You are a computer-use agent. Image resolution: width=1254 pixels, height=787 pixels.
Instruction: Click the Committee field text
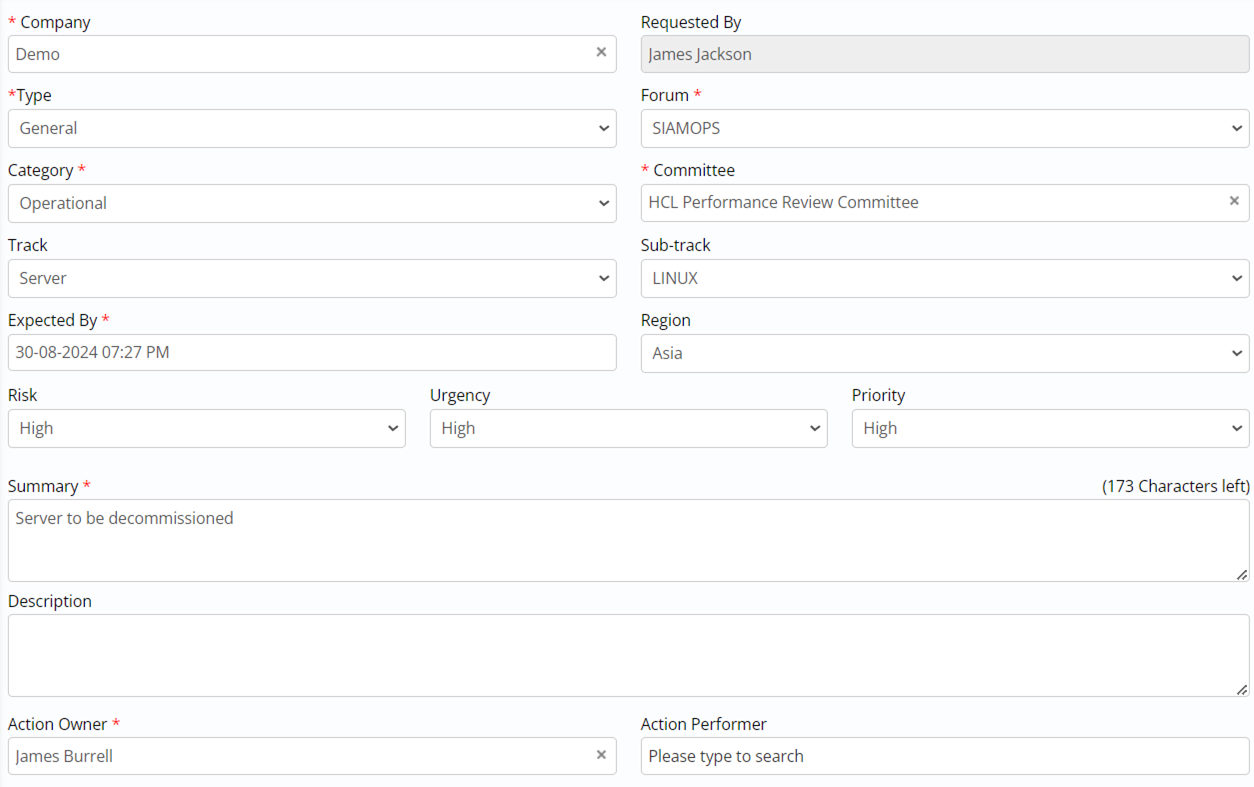point(783,202)
